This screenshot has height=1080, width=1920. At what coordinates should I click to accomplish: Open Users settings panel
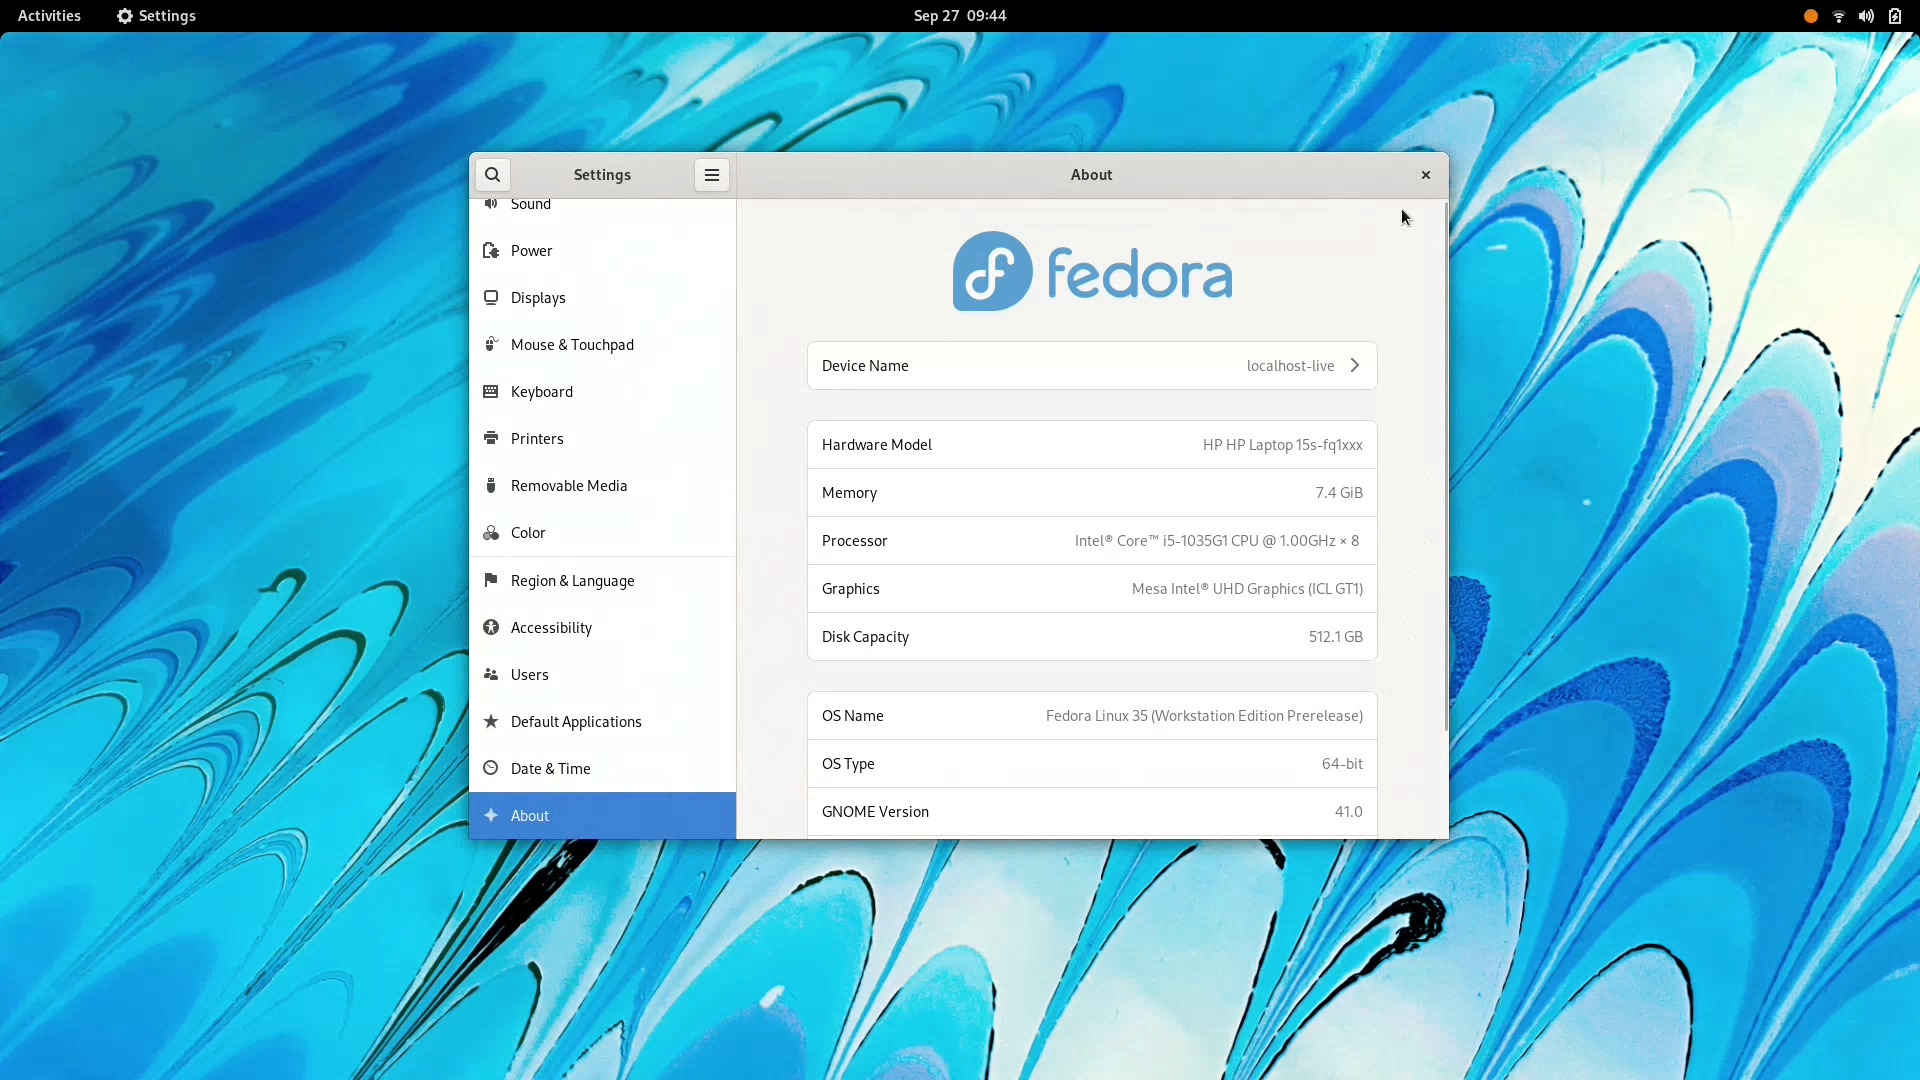(x=602, y=674)
